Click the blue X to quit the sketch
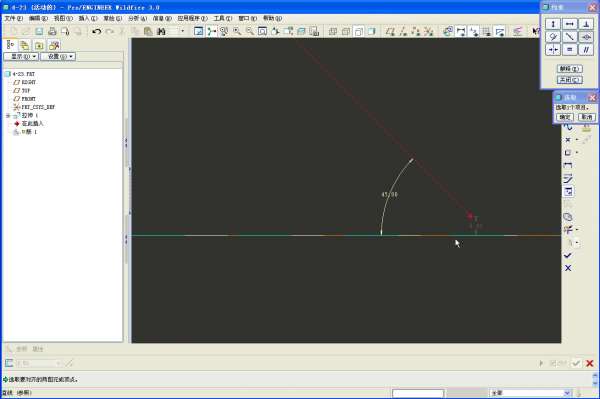Viewport: 600px width, 399px height. (x=568, y=268)
